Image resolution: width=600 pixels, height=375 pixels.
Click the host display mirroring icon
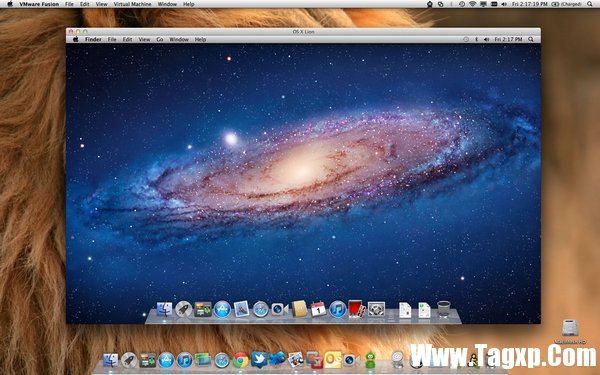[483, 4]
